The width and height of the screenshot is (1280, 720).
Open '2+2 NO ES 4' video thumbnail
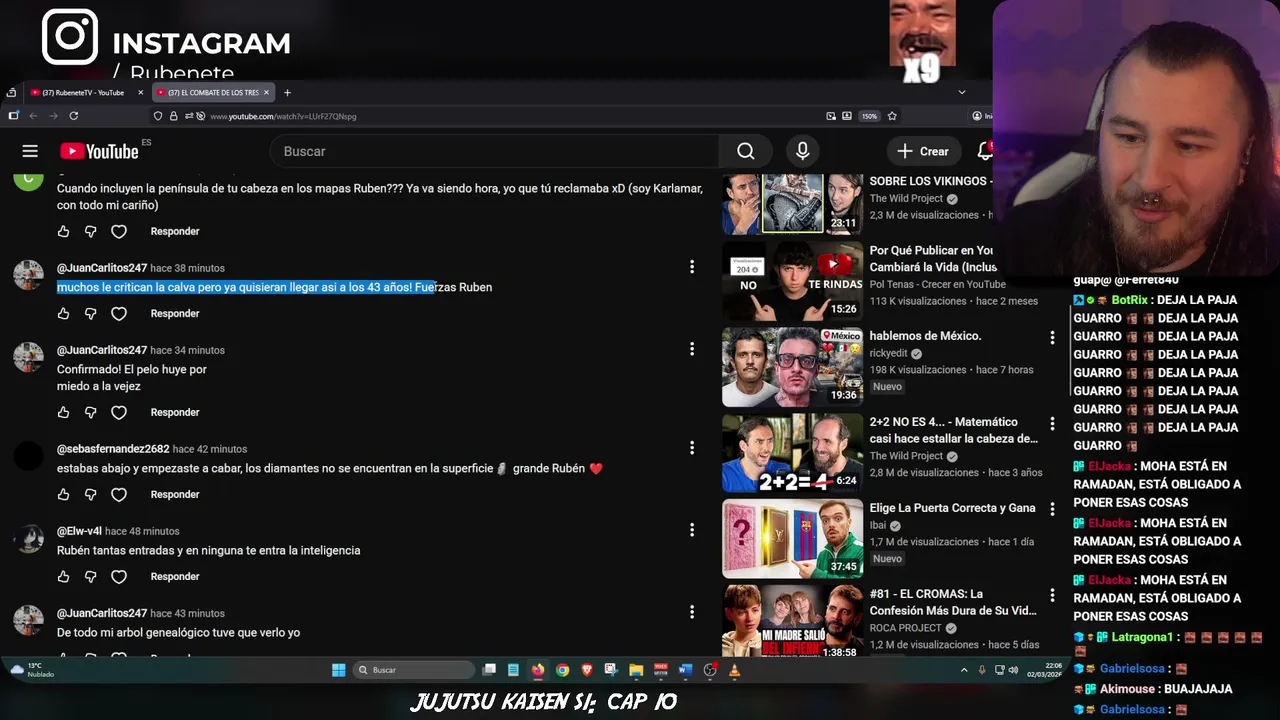click(792, 453)
